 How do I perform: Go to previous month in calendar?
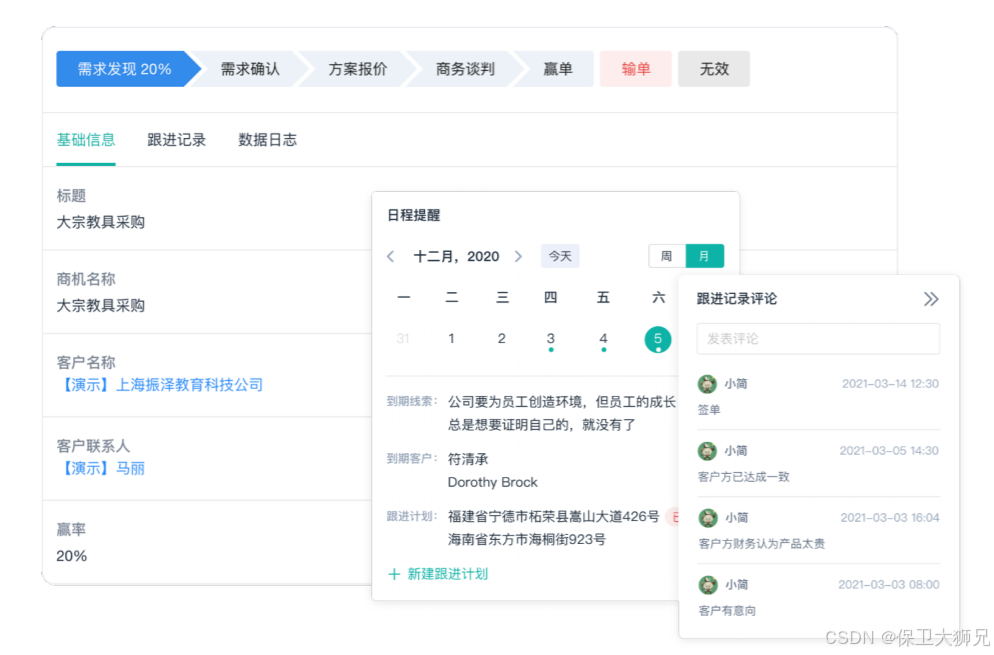tap(390, 256)
